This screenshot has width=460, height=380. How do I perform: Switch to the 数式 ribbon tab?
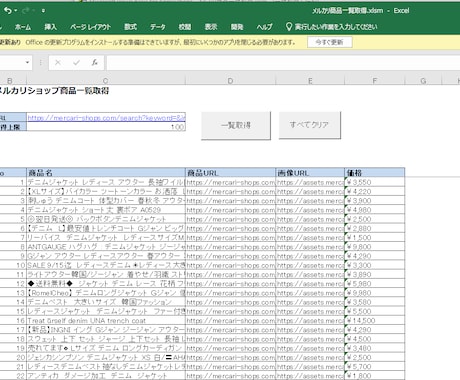point(130,27)
